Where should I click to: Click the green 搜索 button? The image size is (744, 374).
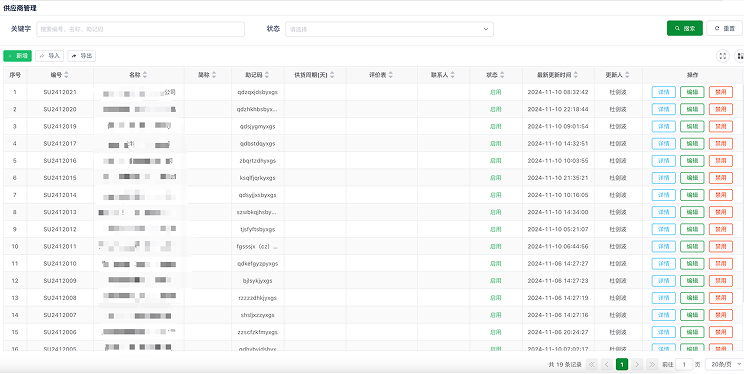685,28
